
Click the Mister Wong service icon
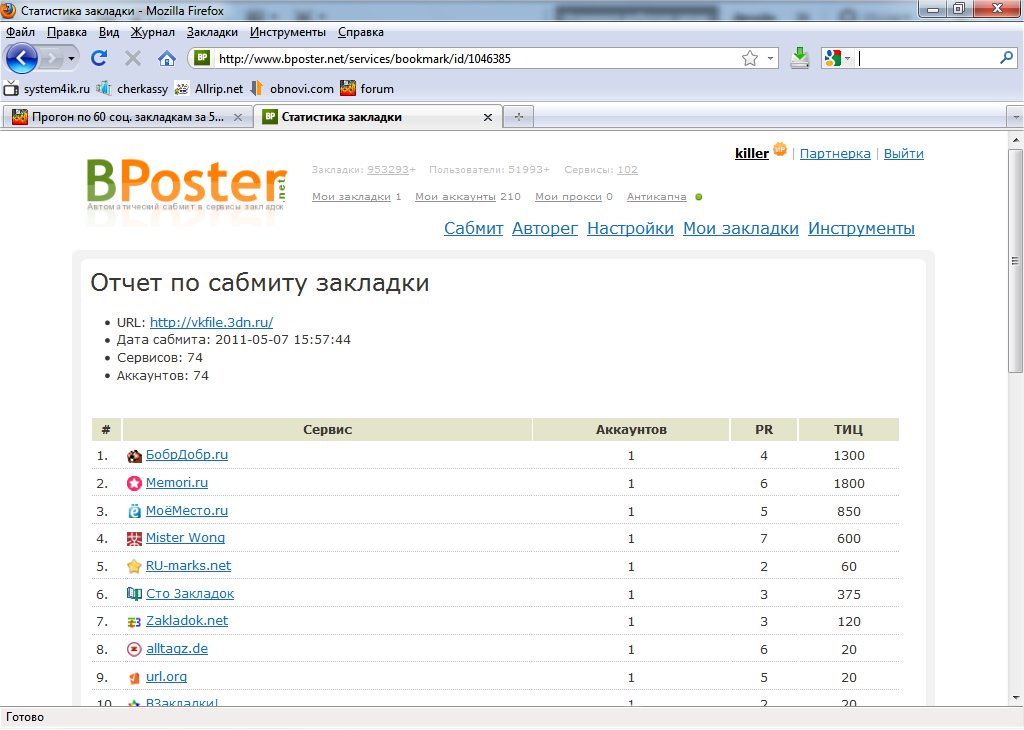pyautogui.click(x=134, y=539)
